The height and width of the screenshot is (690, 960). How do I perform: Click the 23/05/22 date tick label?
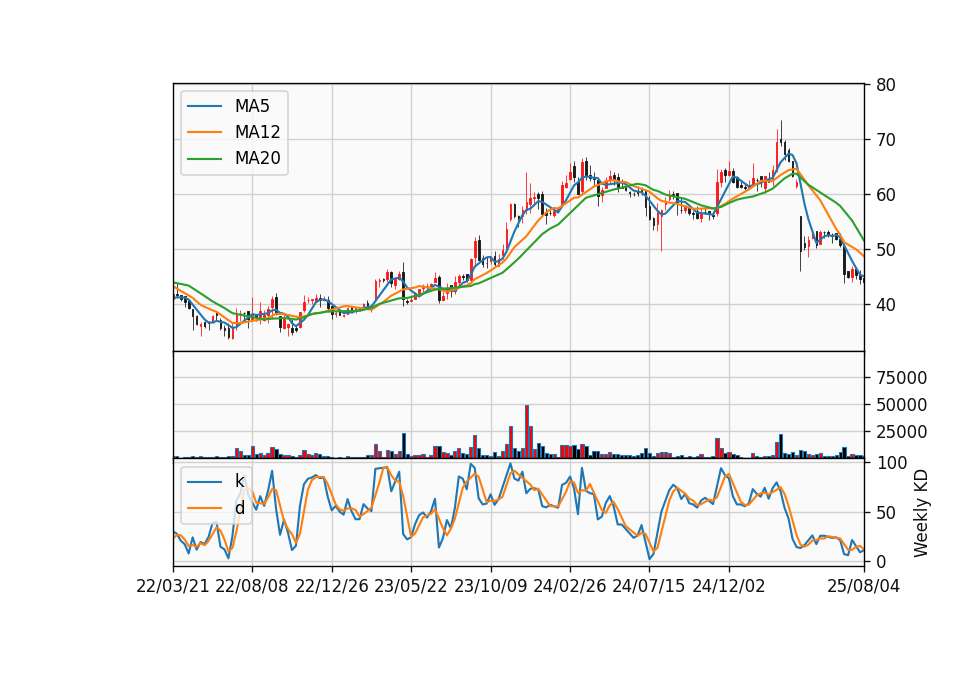tap(411, 587)
